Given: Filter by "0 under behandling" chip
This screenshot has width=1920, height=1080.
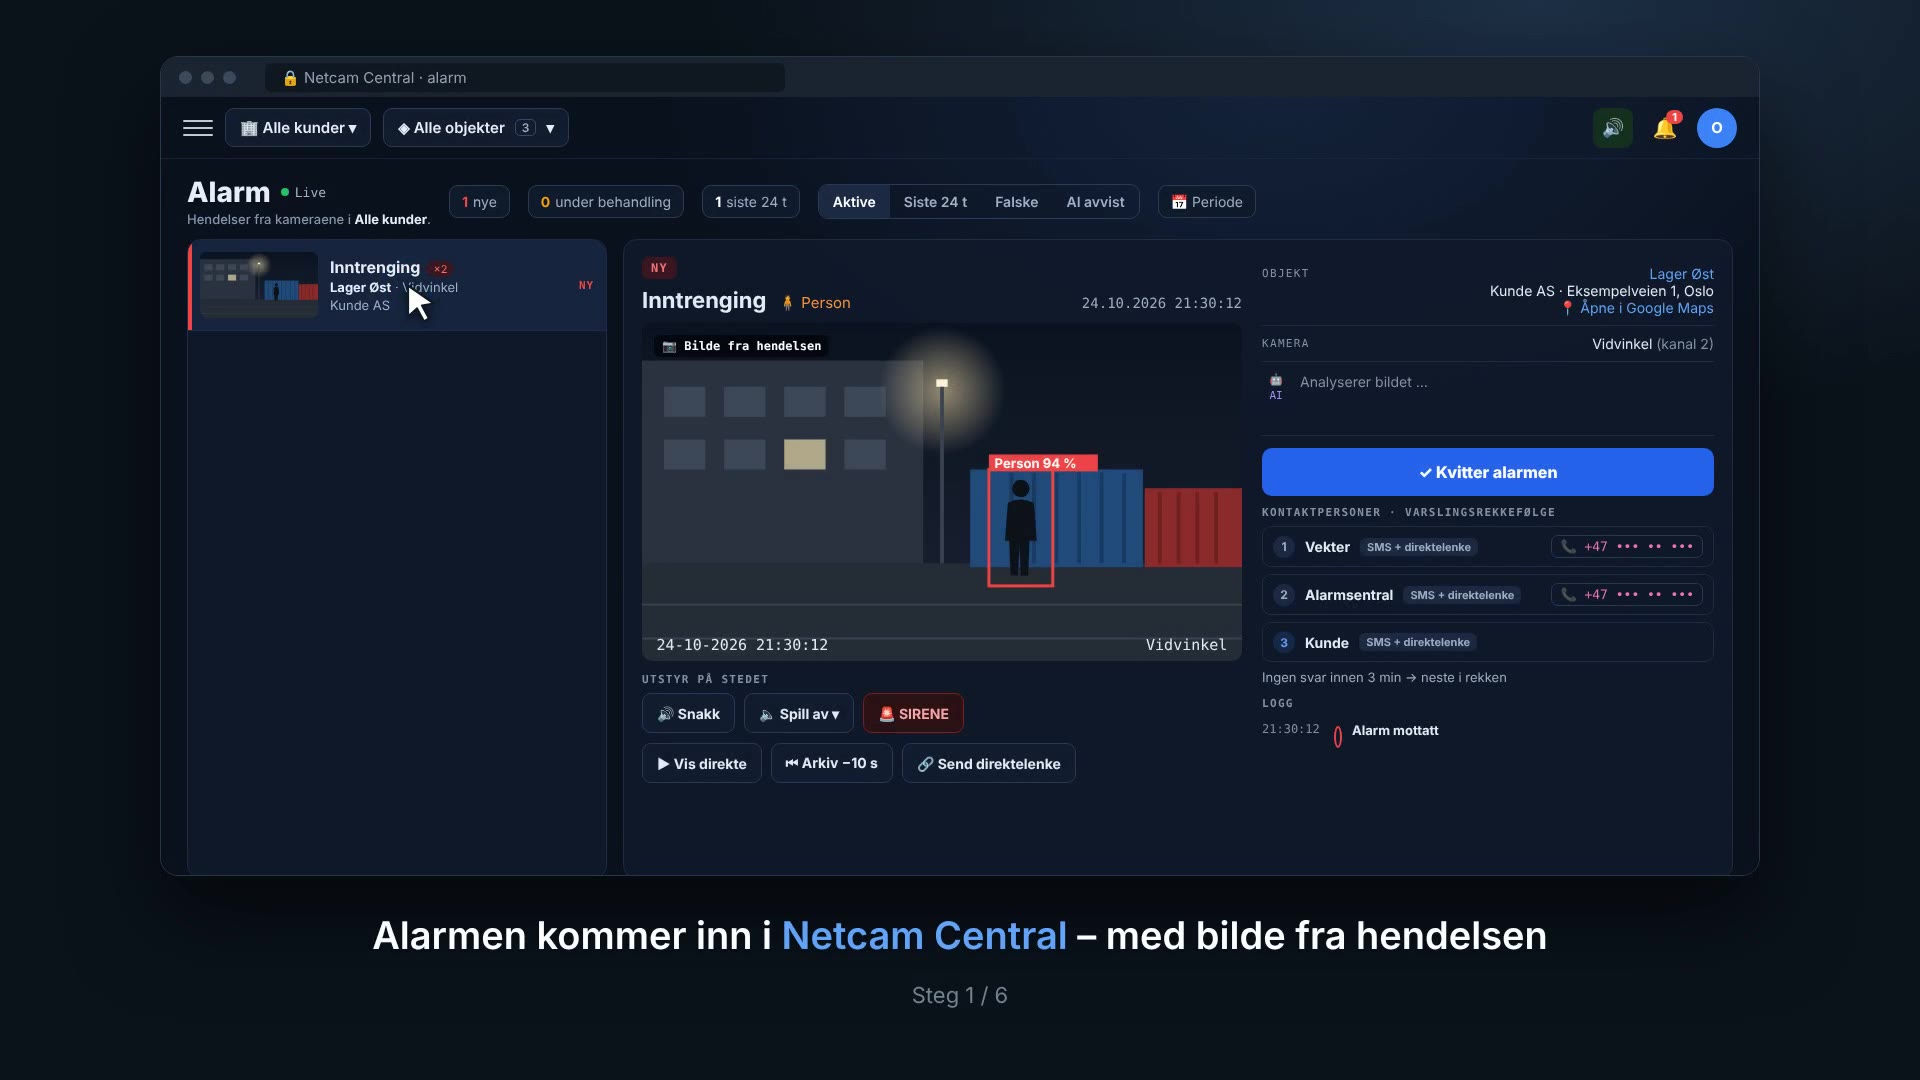Looking at the screenshot, I should point(606,202).
